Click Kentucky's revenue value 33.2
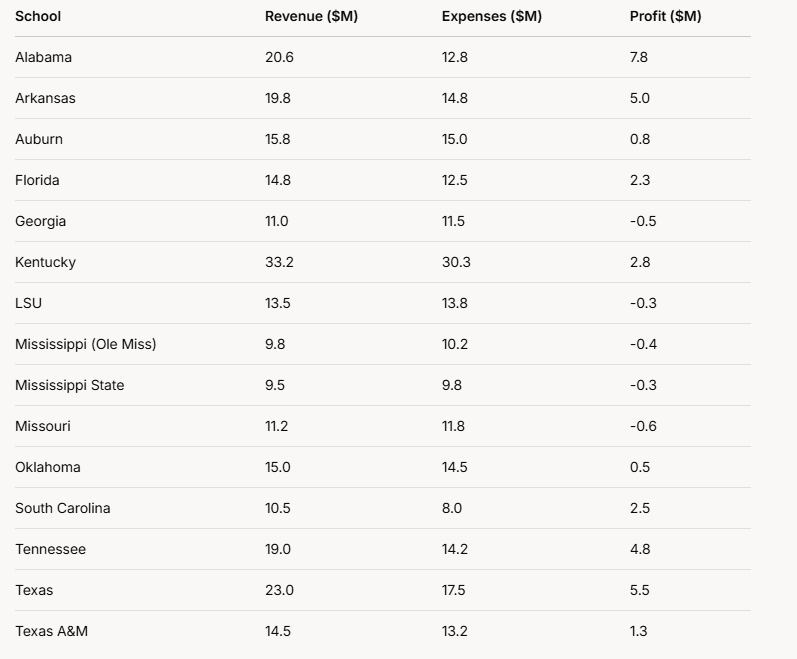Screen dimensions: 797x659 tap(278, 262)
